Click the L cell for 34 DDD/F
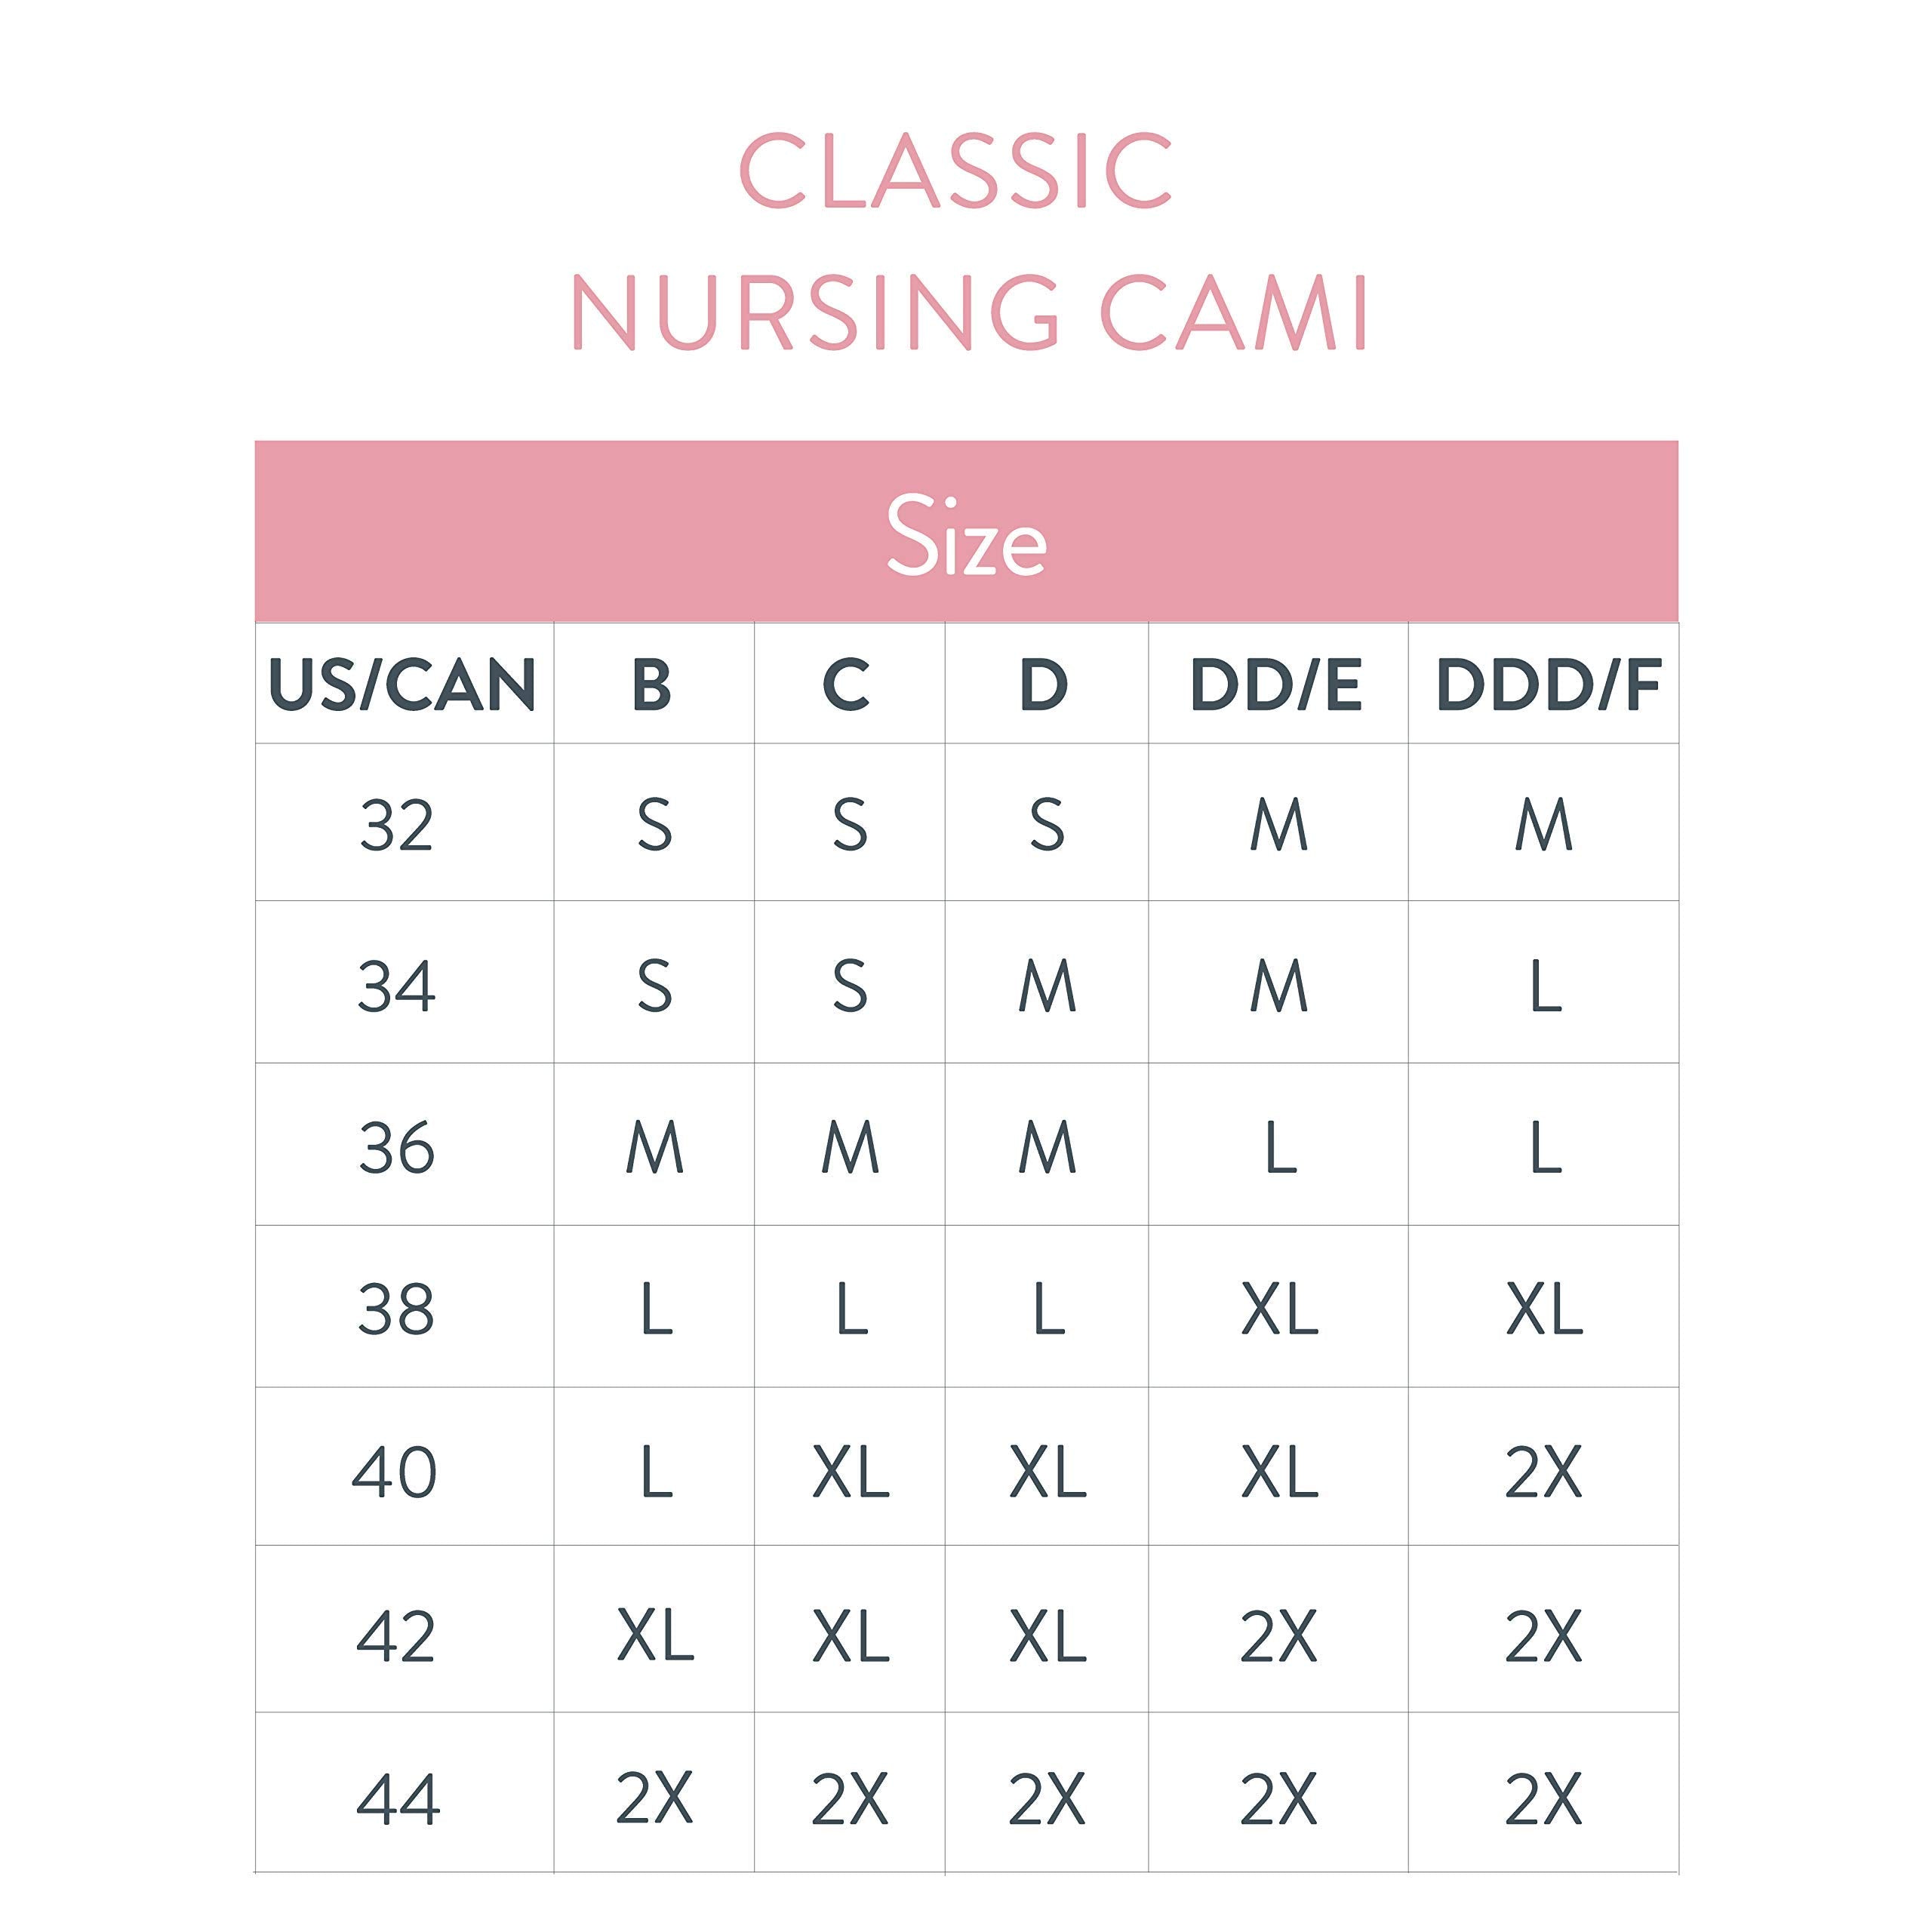1932x1932 pixels. pyautogui.click(x=1545, y=987)
